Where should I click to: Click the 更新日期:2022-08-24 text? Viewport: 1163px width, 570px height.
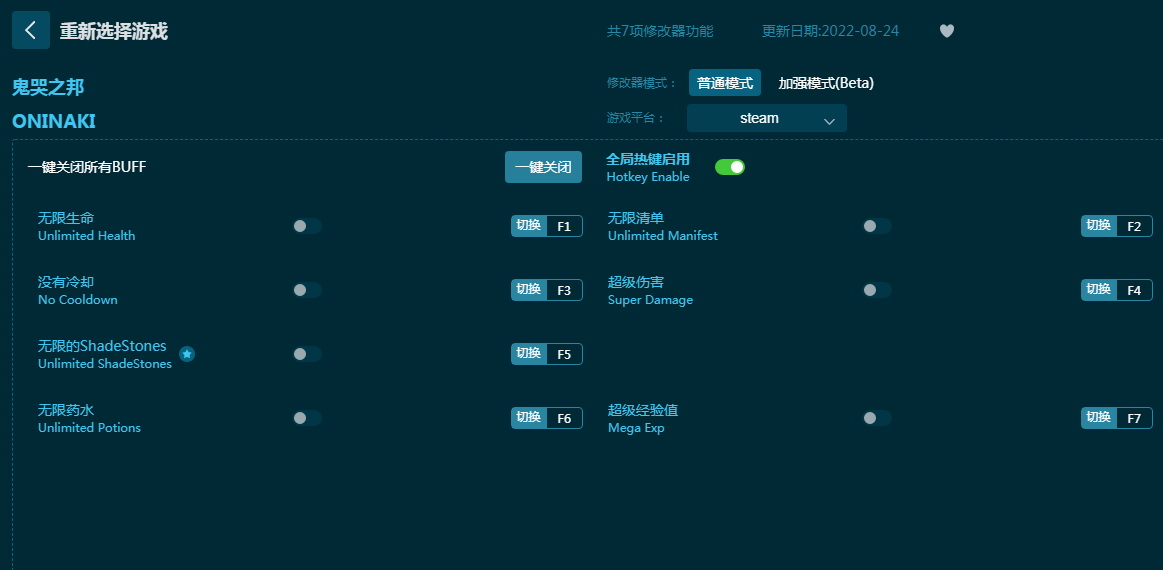tap(830, 31)
